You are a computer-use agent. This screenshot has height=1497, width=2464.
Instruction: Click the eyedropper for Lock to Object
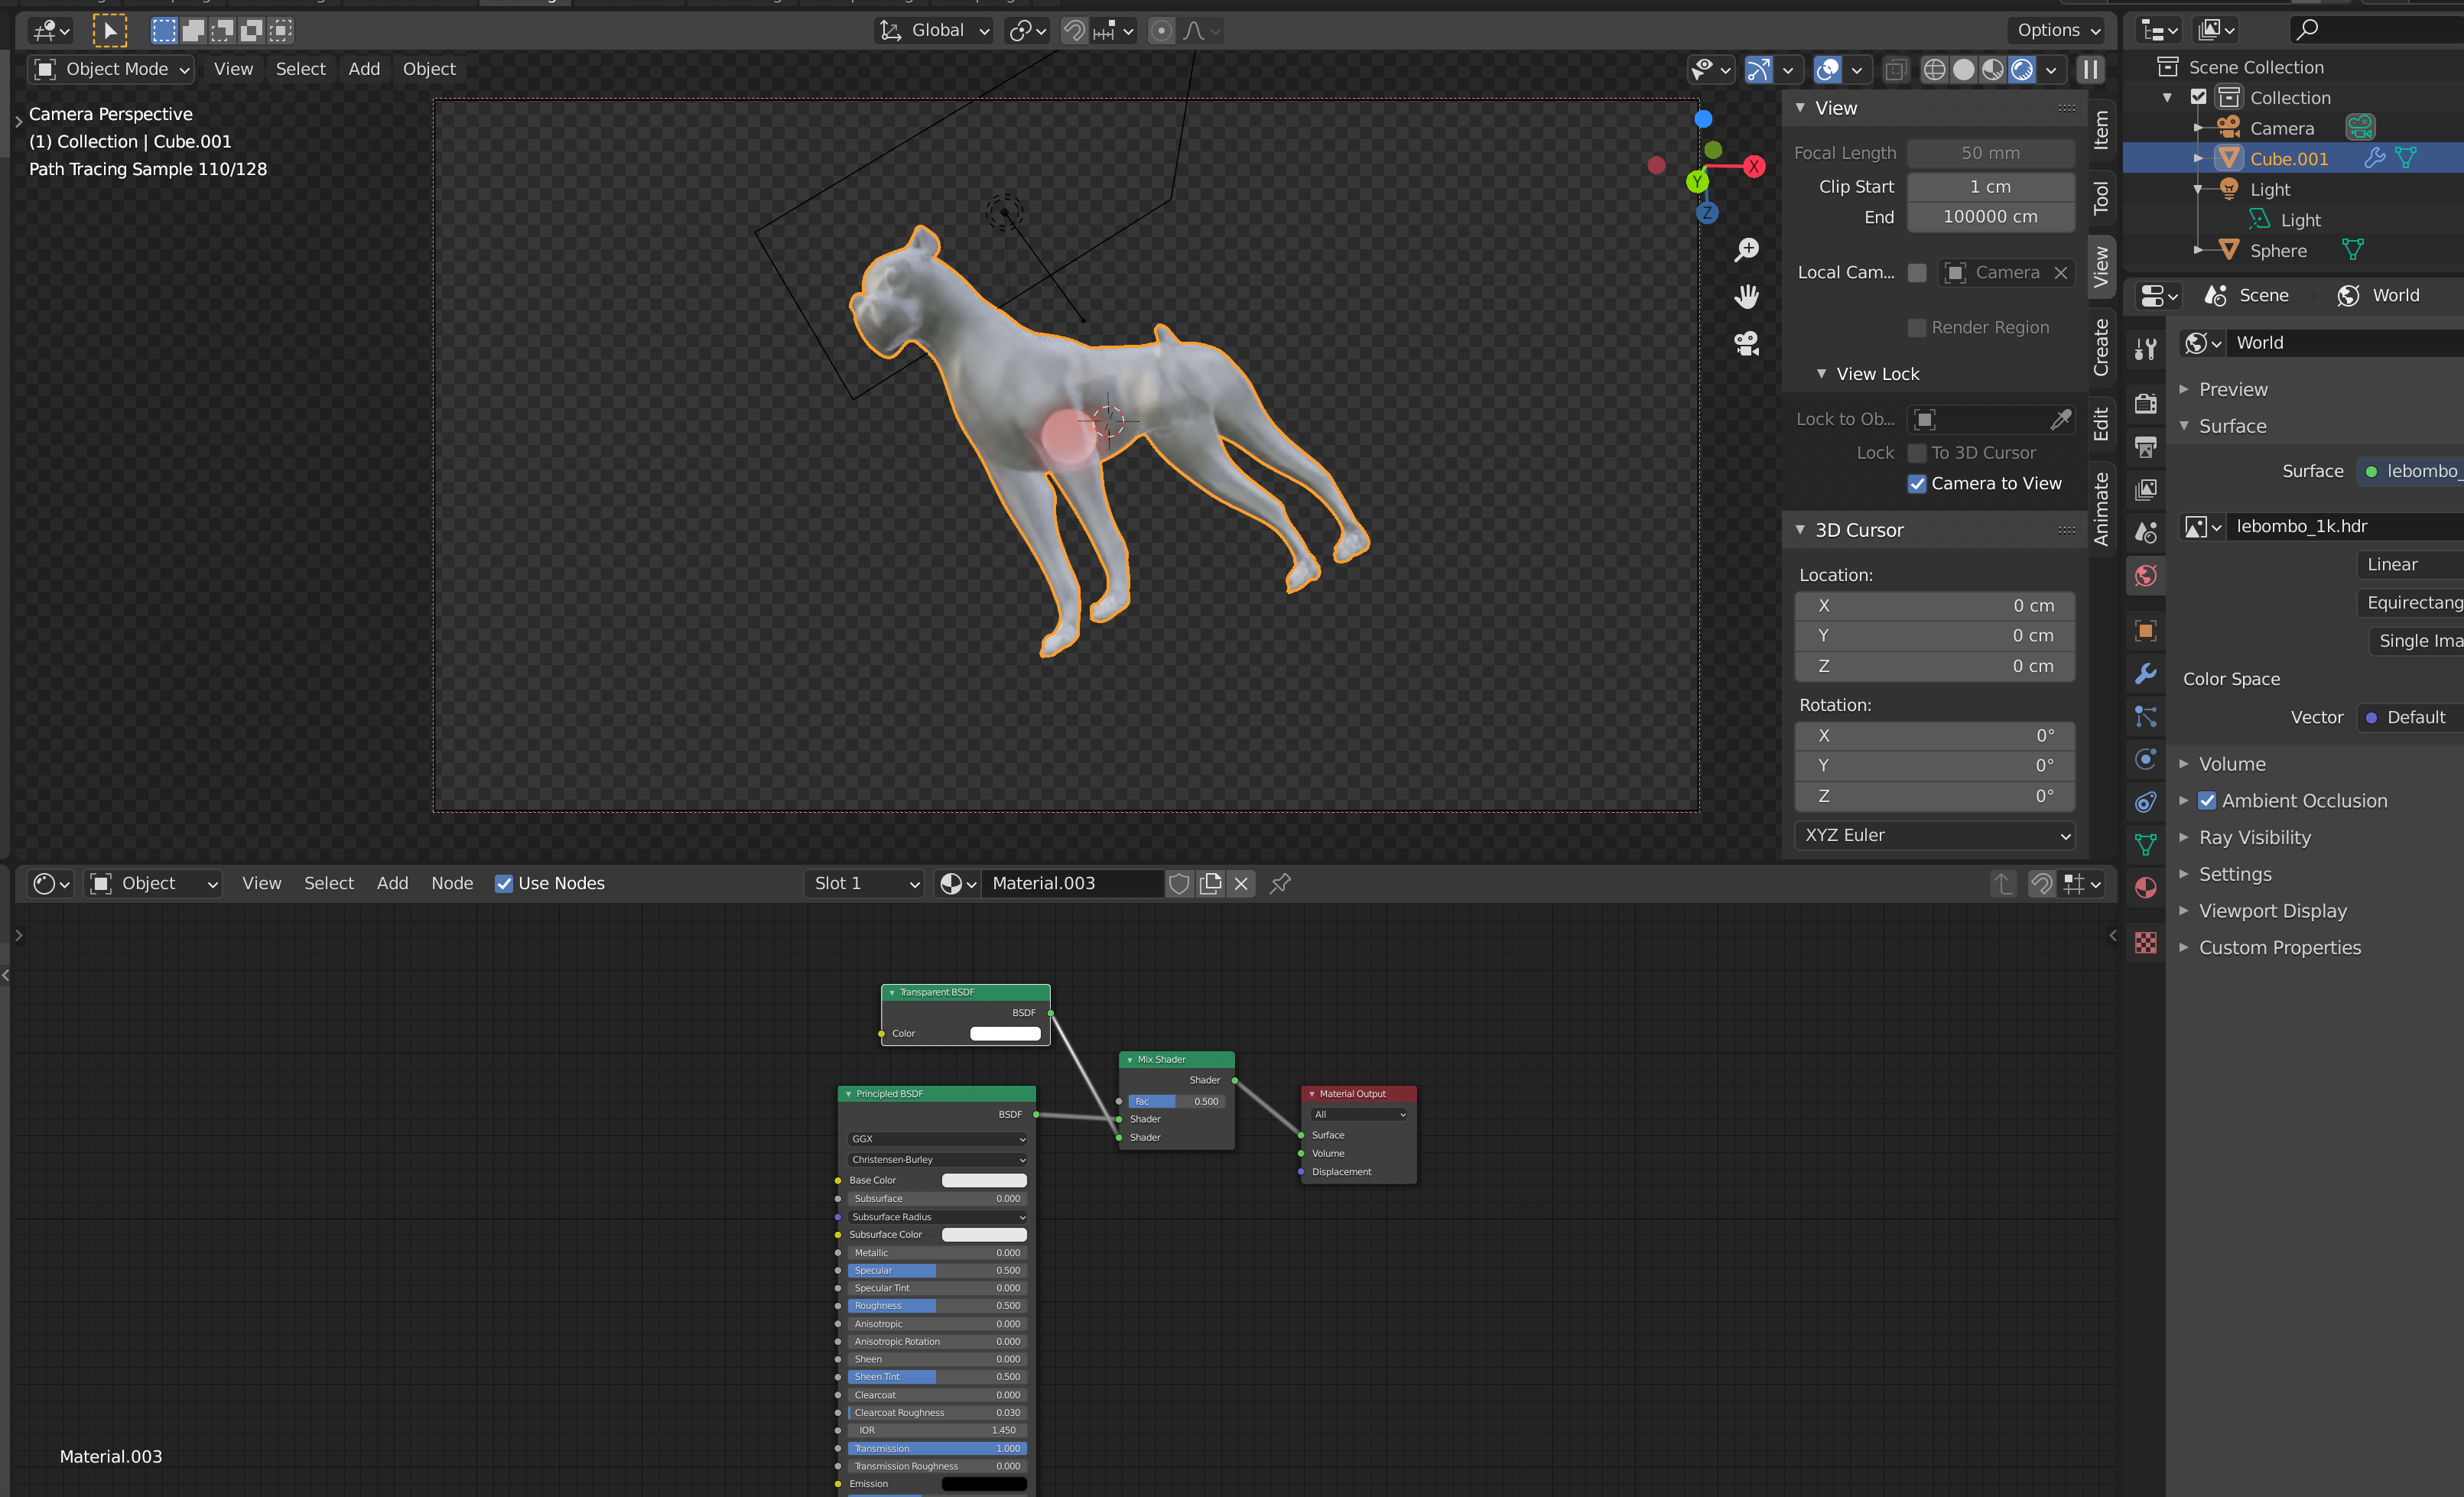pyautogui.click(x=2060, y=419)
